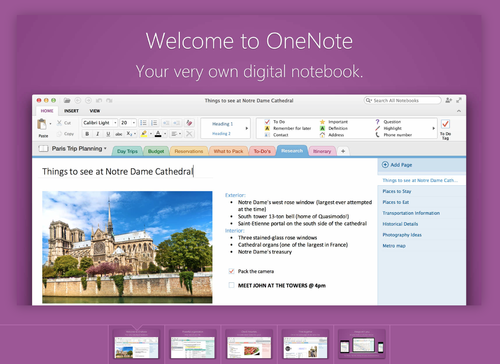The height and width of the screenshot is (364, 500).
Task: Expand the heading styles gallery arrow
Action: (247, 128)
